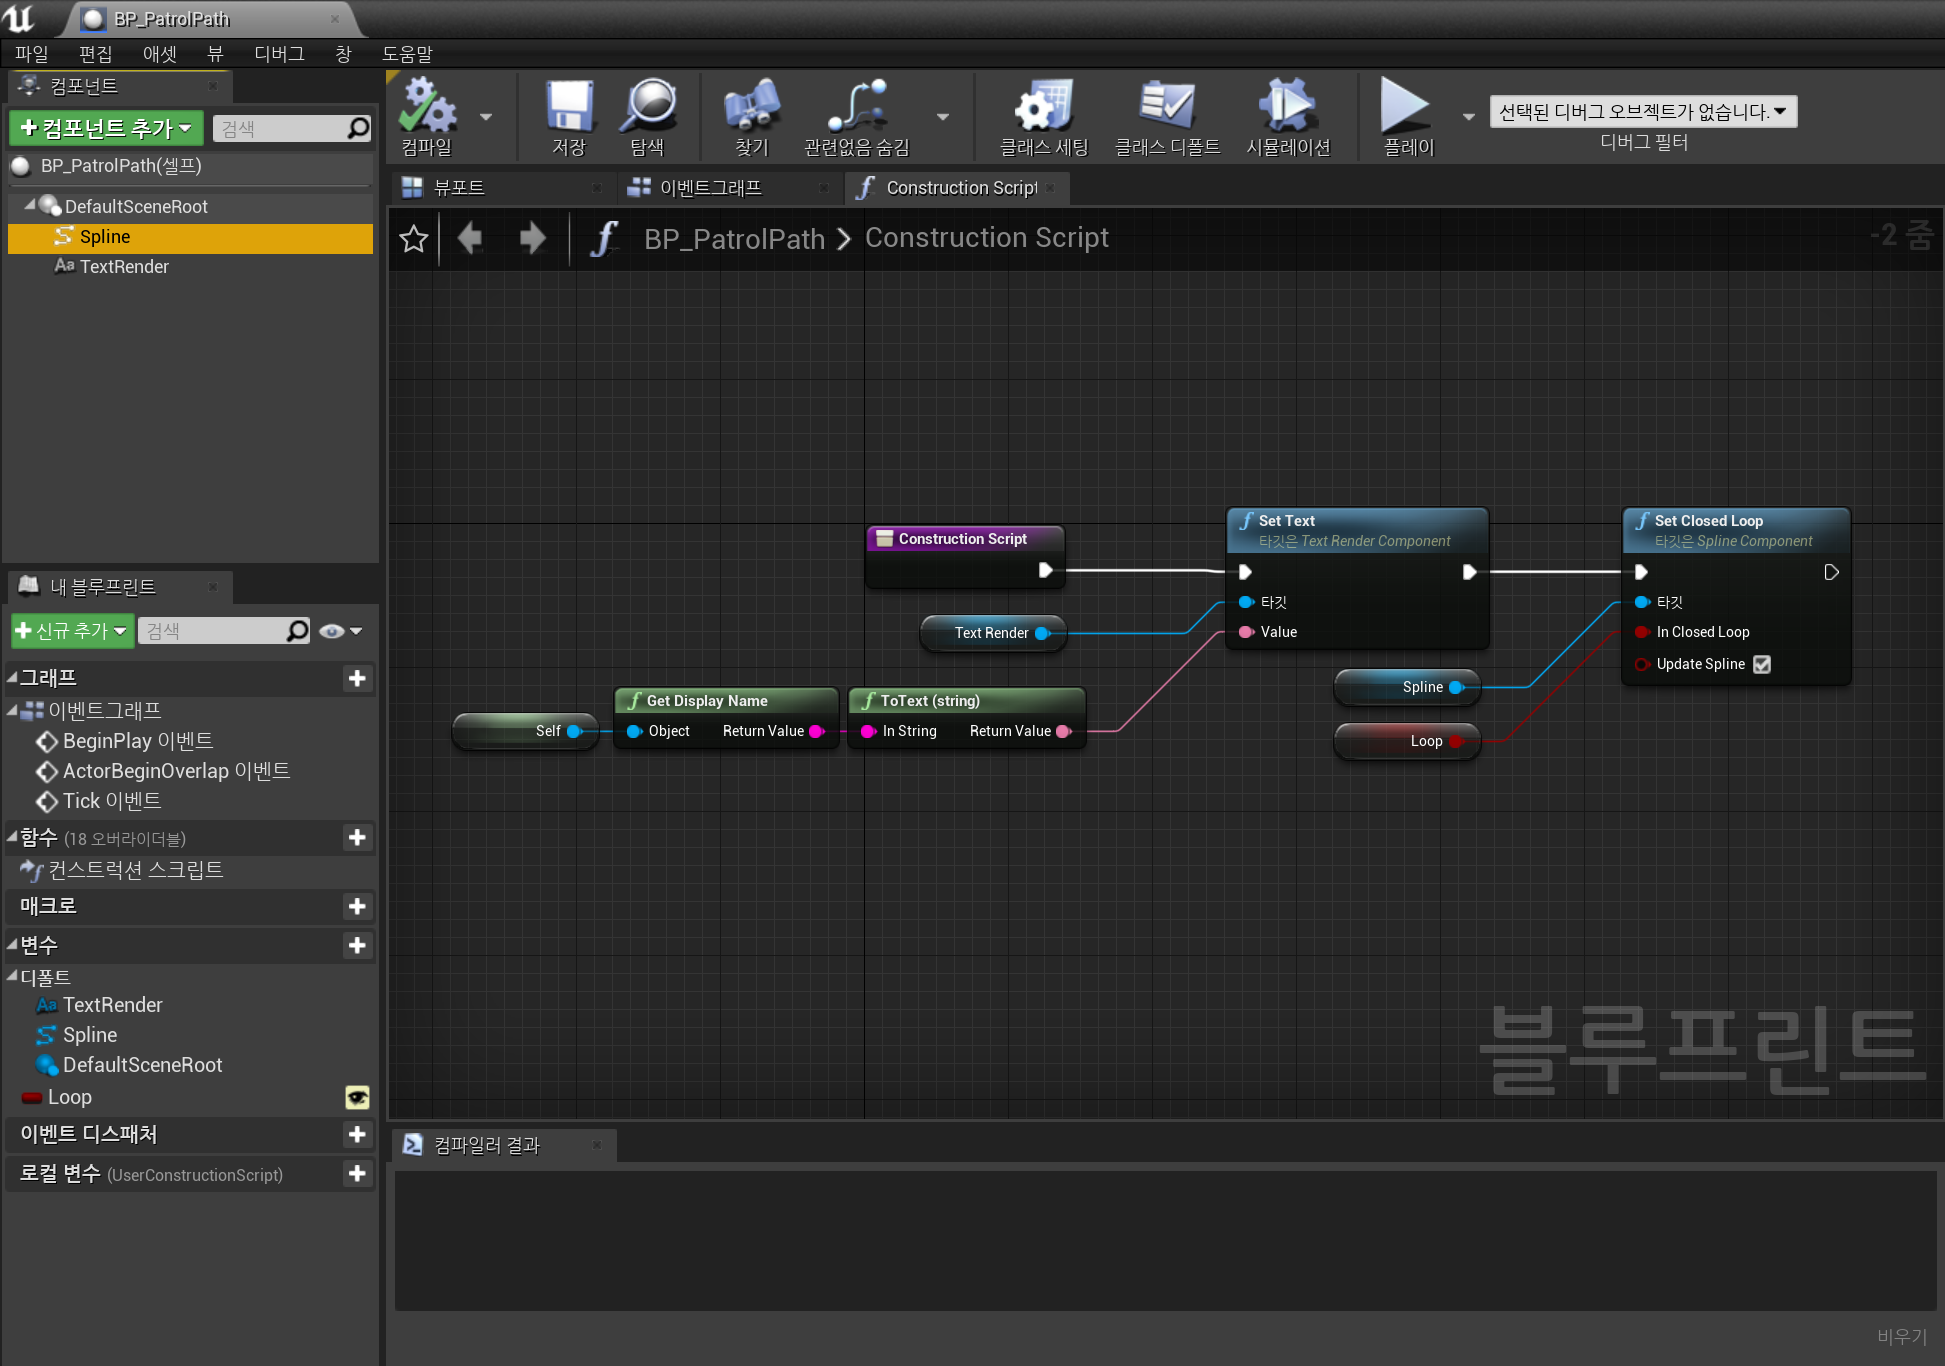Image resolution: width=1945 pixels, height=1366 pixels.
Task: Collapse the DefaultSceneRoot tree arrow
Action: pos(30,205)
